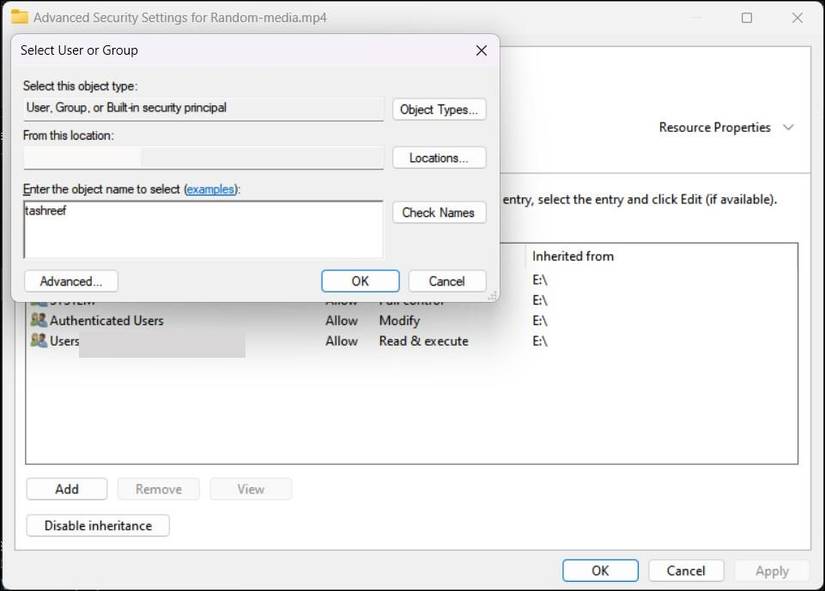Select the Authenticated Users permission entry
The height and width of the screenshot is (591, 825).
point(107,321)
